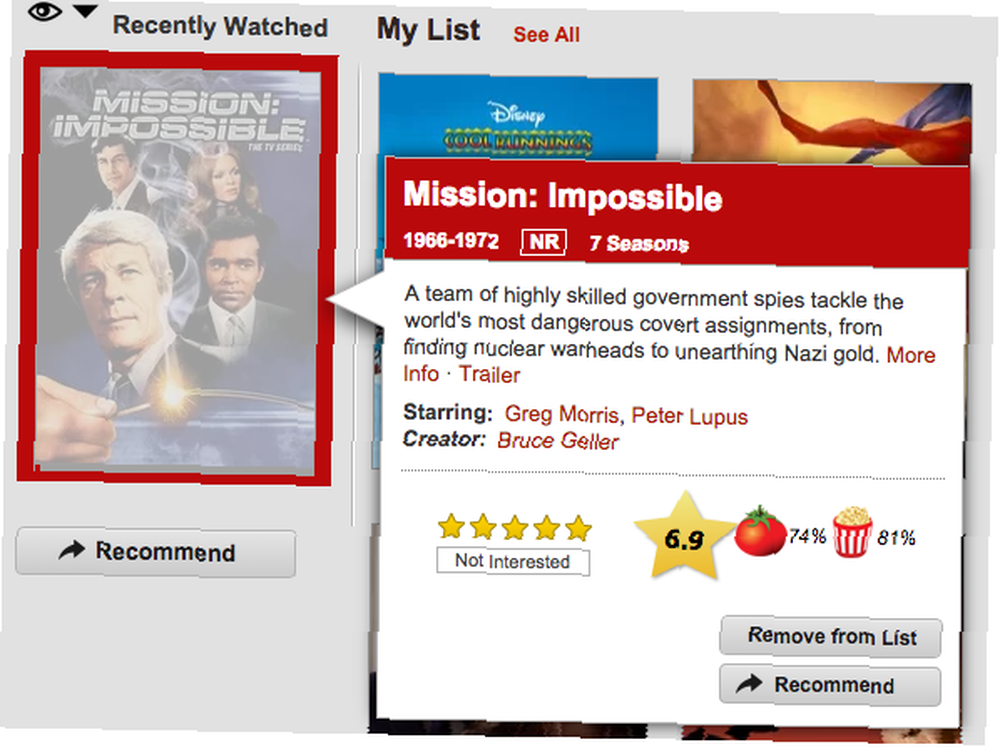The width and height of the screenshot is (1000, 747).
Task: Rate the show five stars
Action: click(578, 528)
